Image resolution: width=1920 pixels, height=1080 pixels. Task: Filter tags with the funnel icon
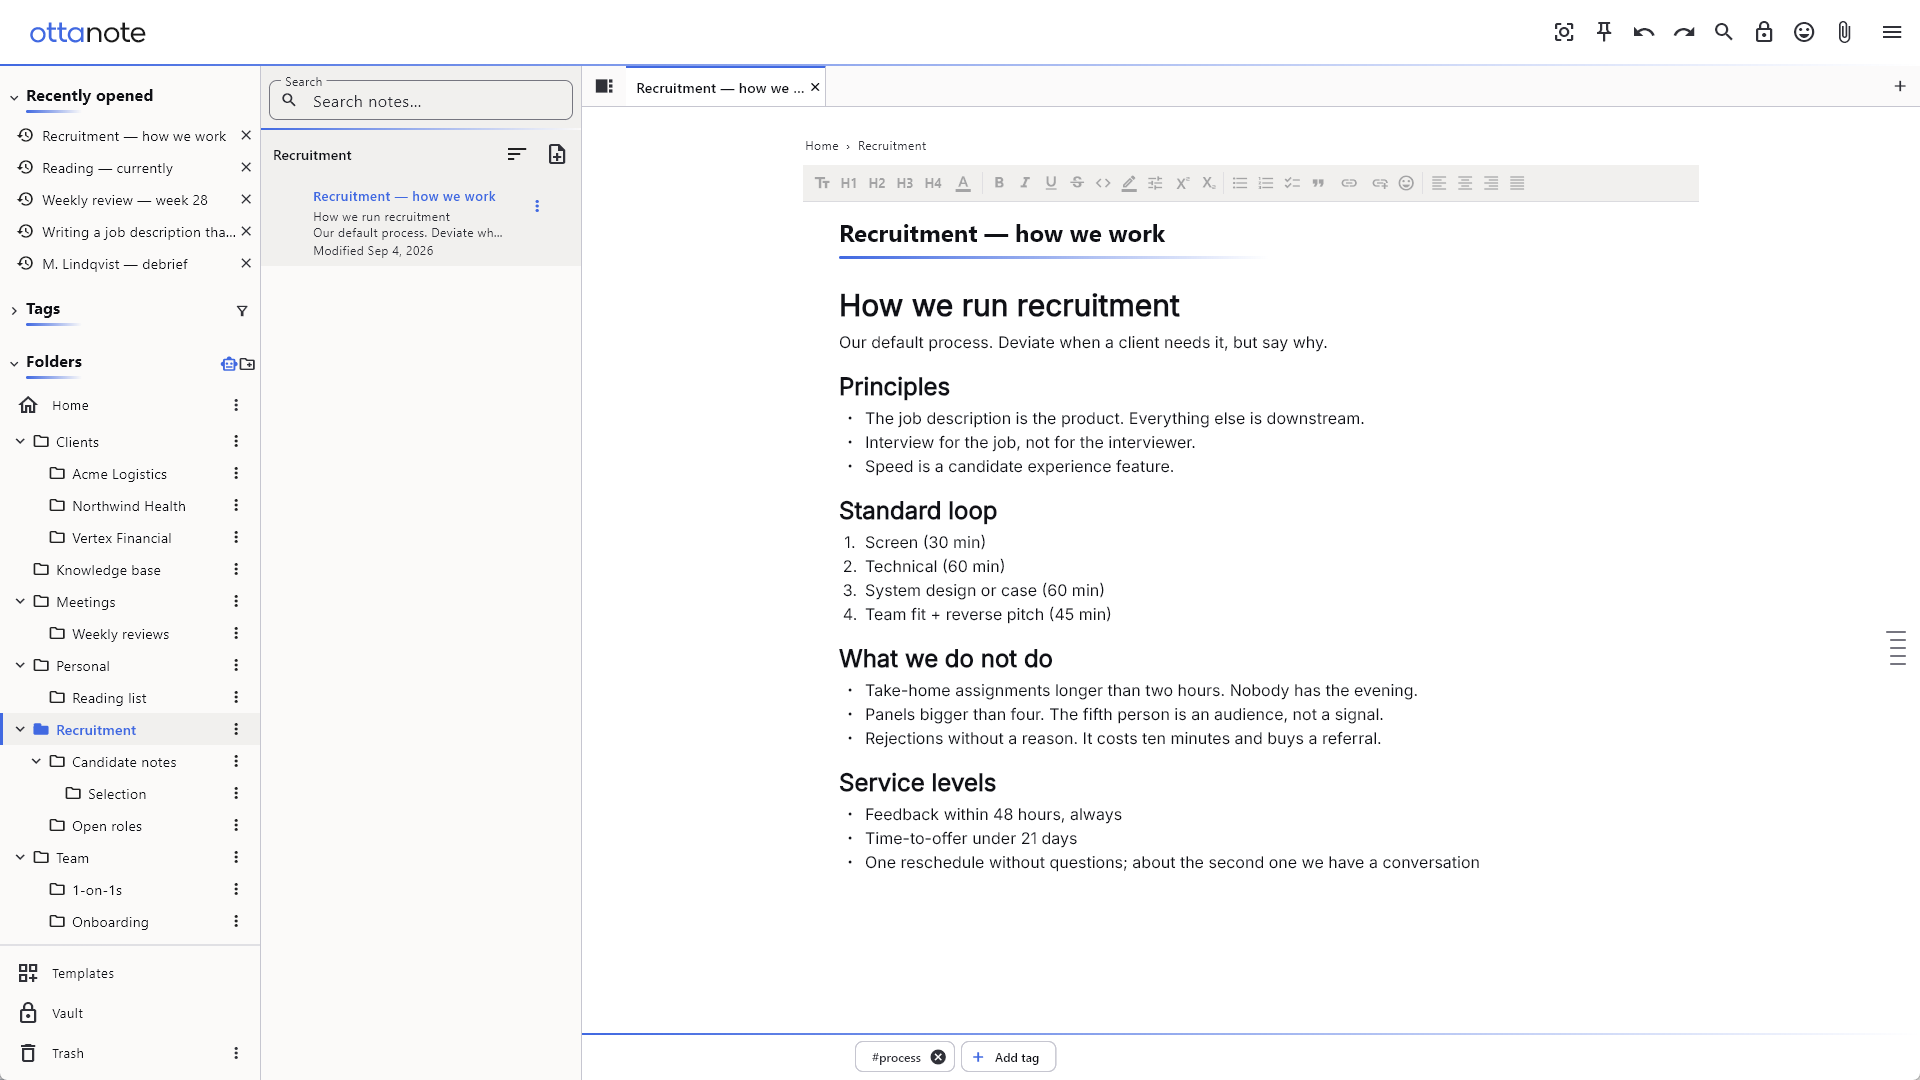click(242, 311)
